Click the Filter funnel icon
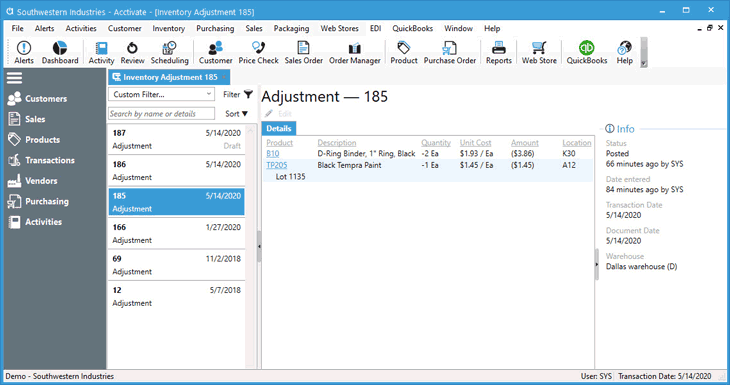The width and height of the screenshot is (730, 385). (249, 95)
